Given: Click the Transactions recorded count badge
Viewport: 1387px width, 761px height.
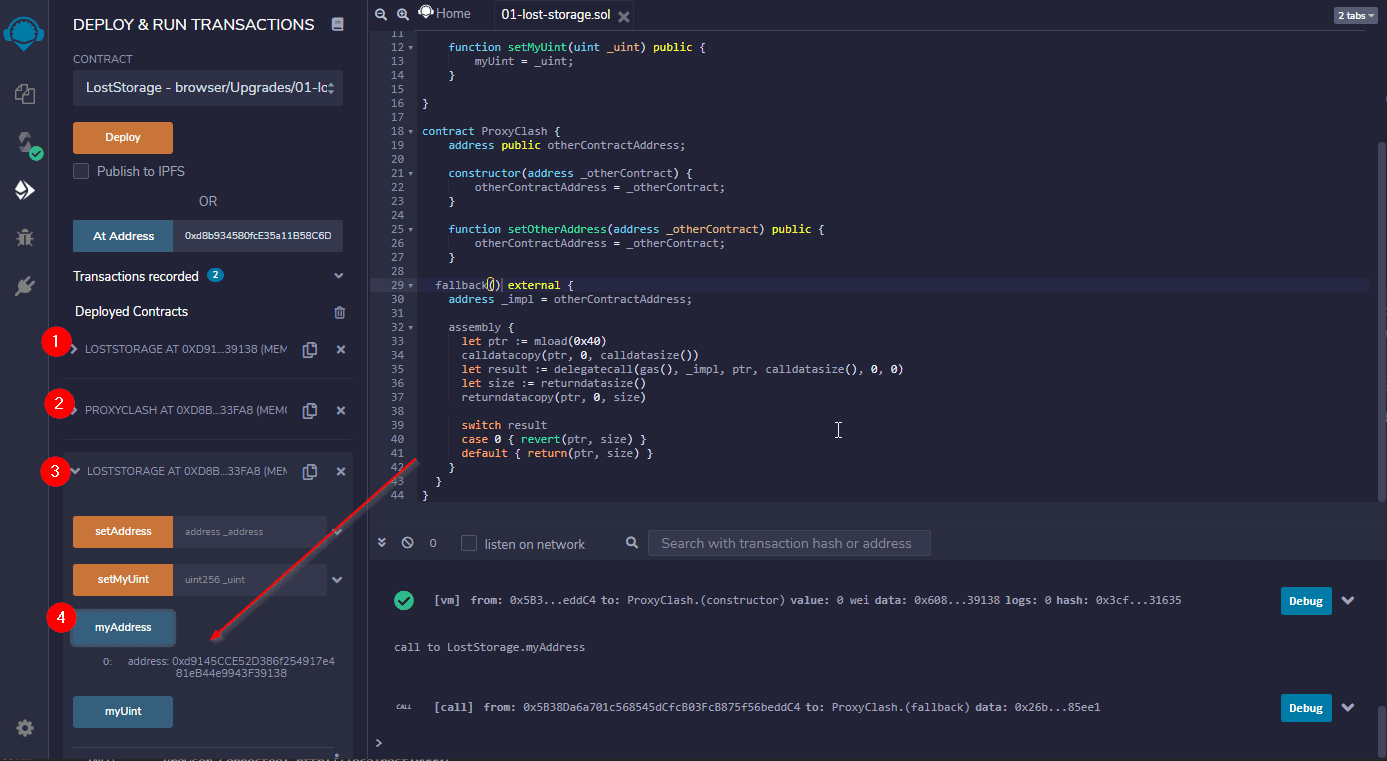Looking at the screenshot, I should point(215,275).
